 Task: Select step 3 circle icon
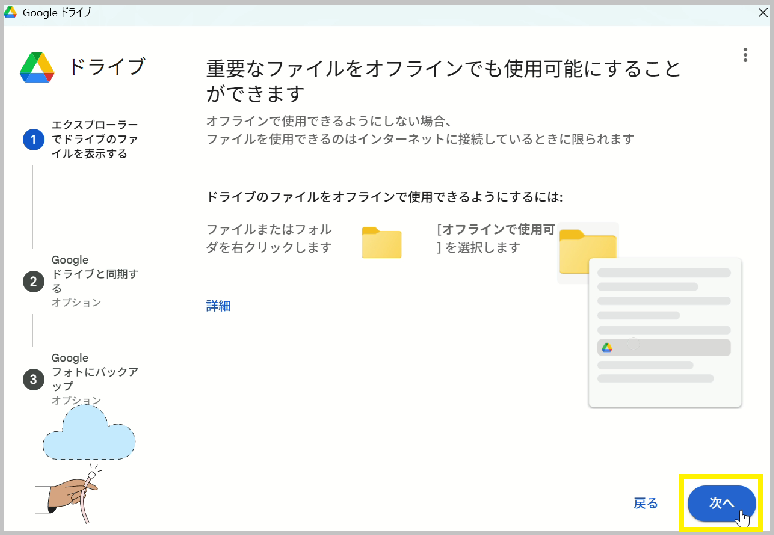34,379
